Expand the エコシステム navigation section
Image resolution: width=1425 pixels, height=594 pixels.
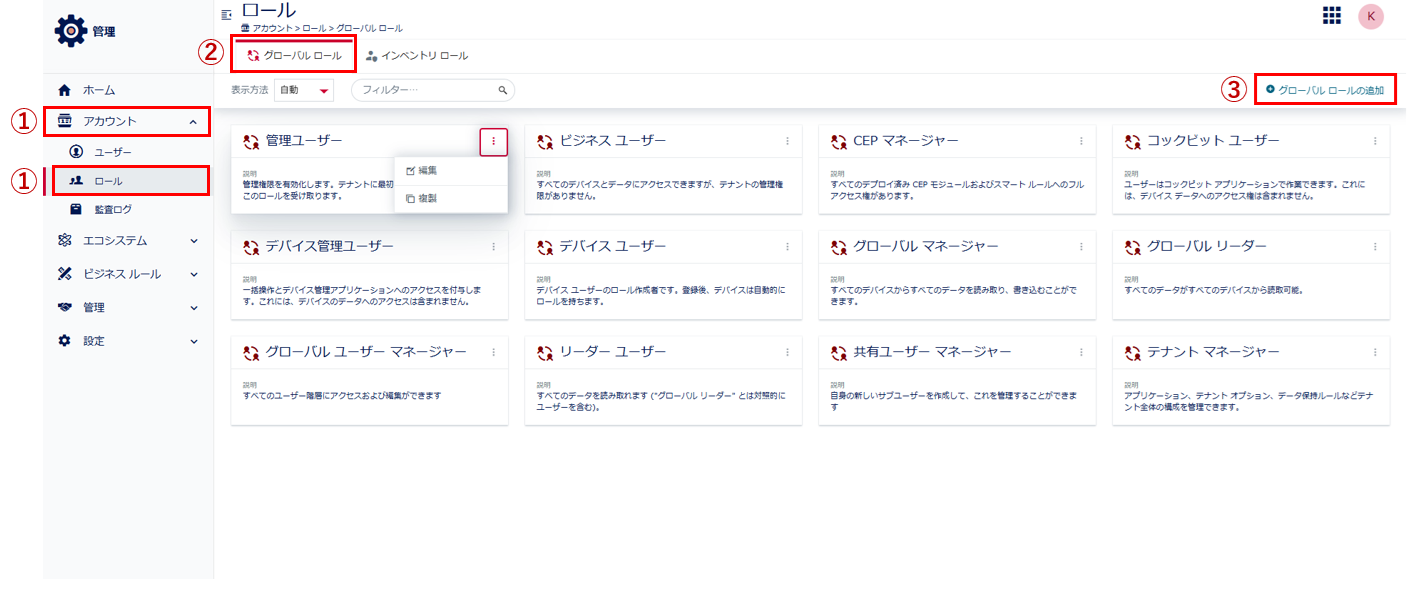click(128, 240)
